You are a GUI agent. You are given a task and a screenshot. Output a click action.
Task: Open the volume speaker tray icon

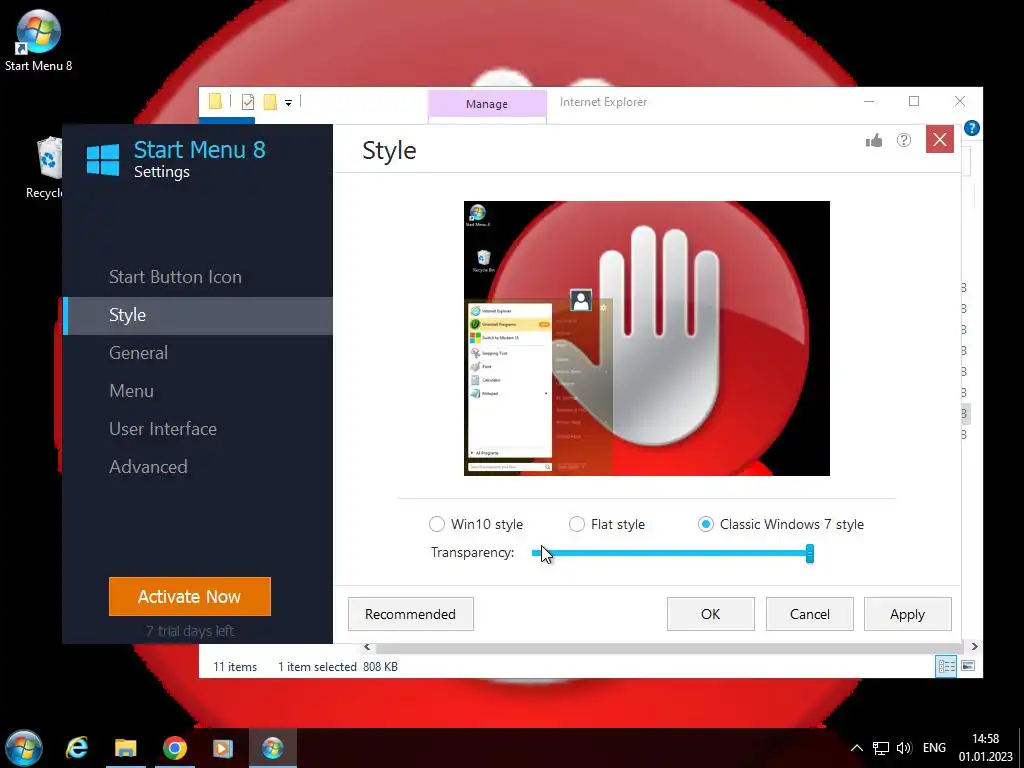(x=904, y=748)
